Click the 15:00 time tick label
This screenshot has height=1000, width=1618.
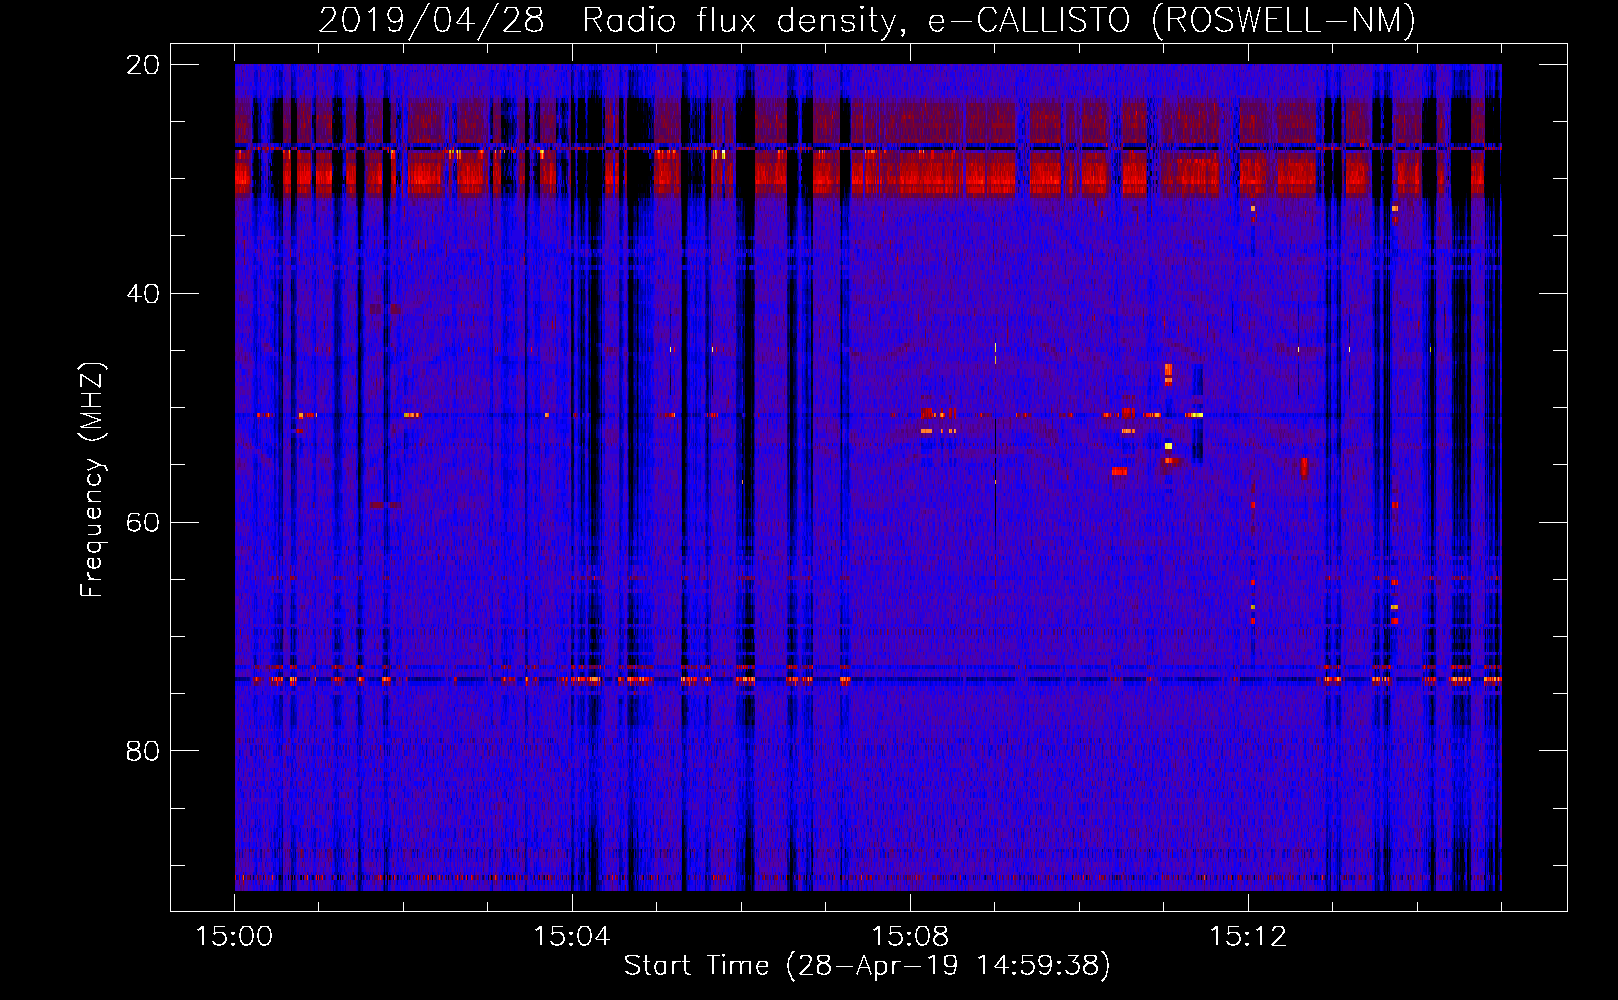234,937
